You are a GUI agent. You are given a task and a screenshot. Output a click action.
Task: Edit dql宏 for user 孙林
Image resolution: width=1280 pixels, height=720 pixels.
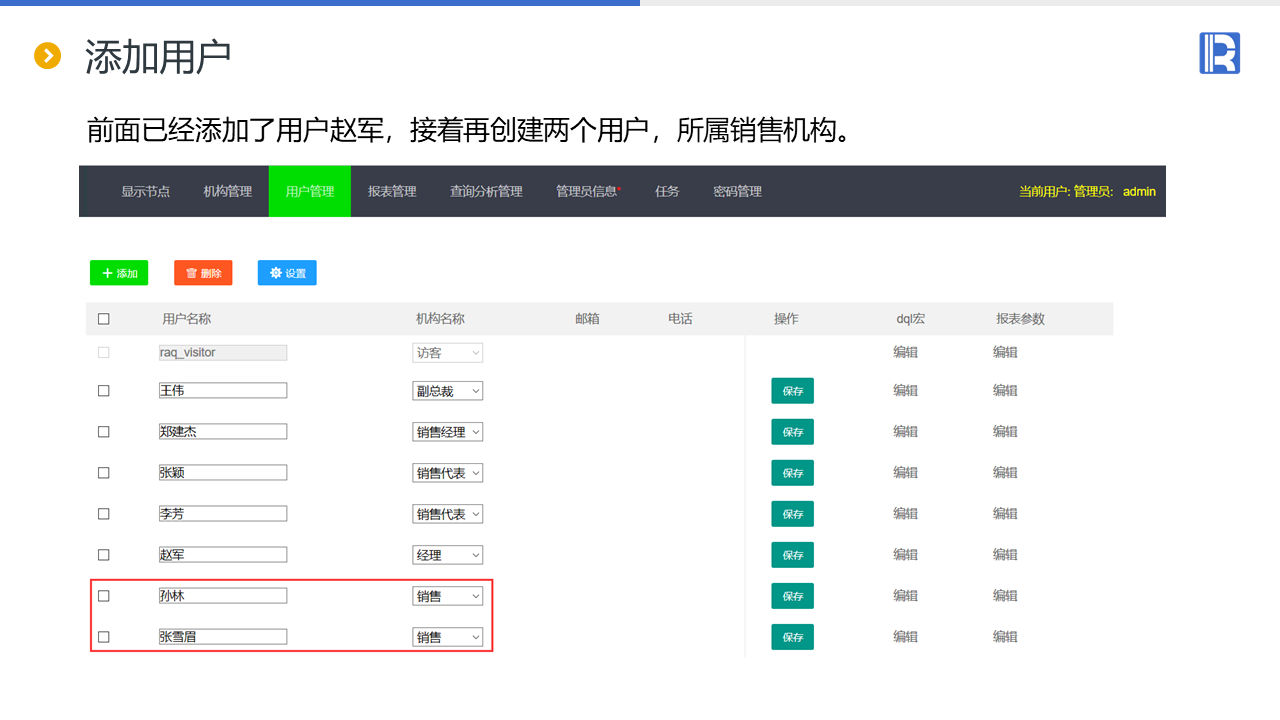pyautogui.click(x=906, y=595)
